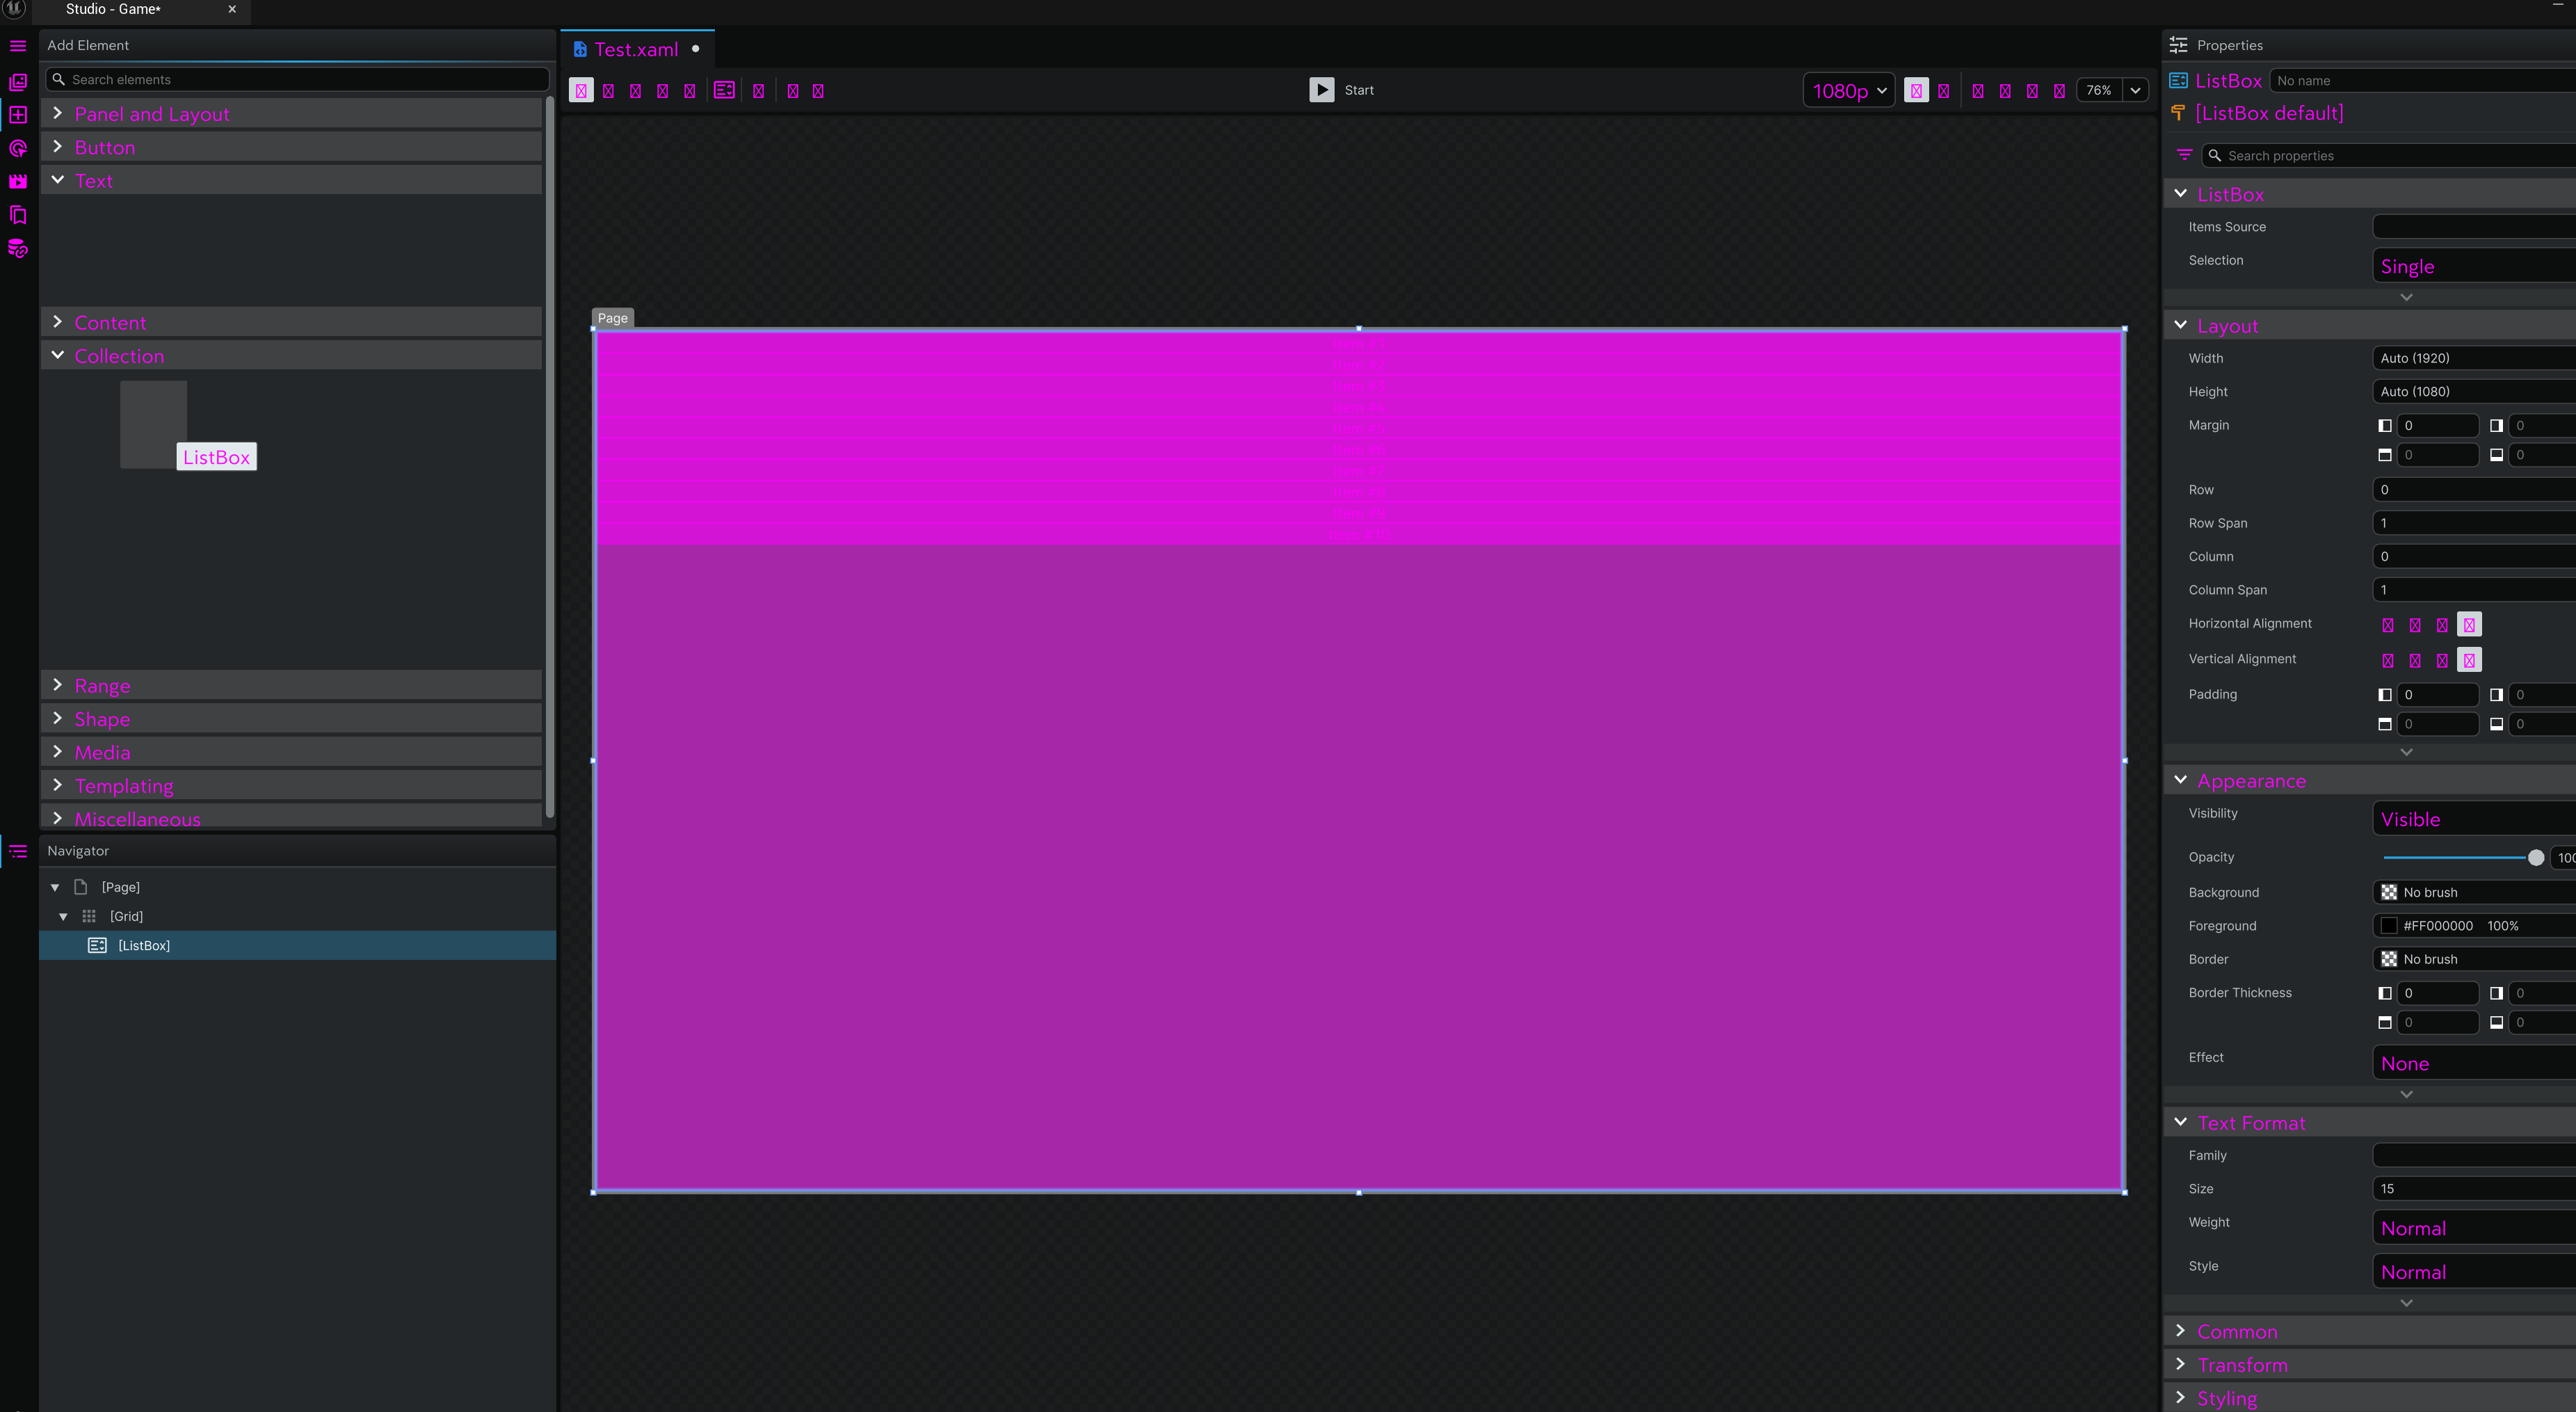Click the ListBox icon in Navigator row

pyautogui.click(x=97, y=946)
